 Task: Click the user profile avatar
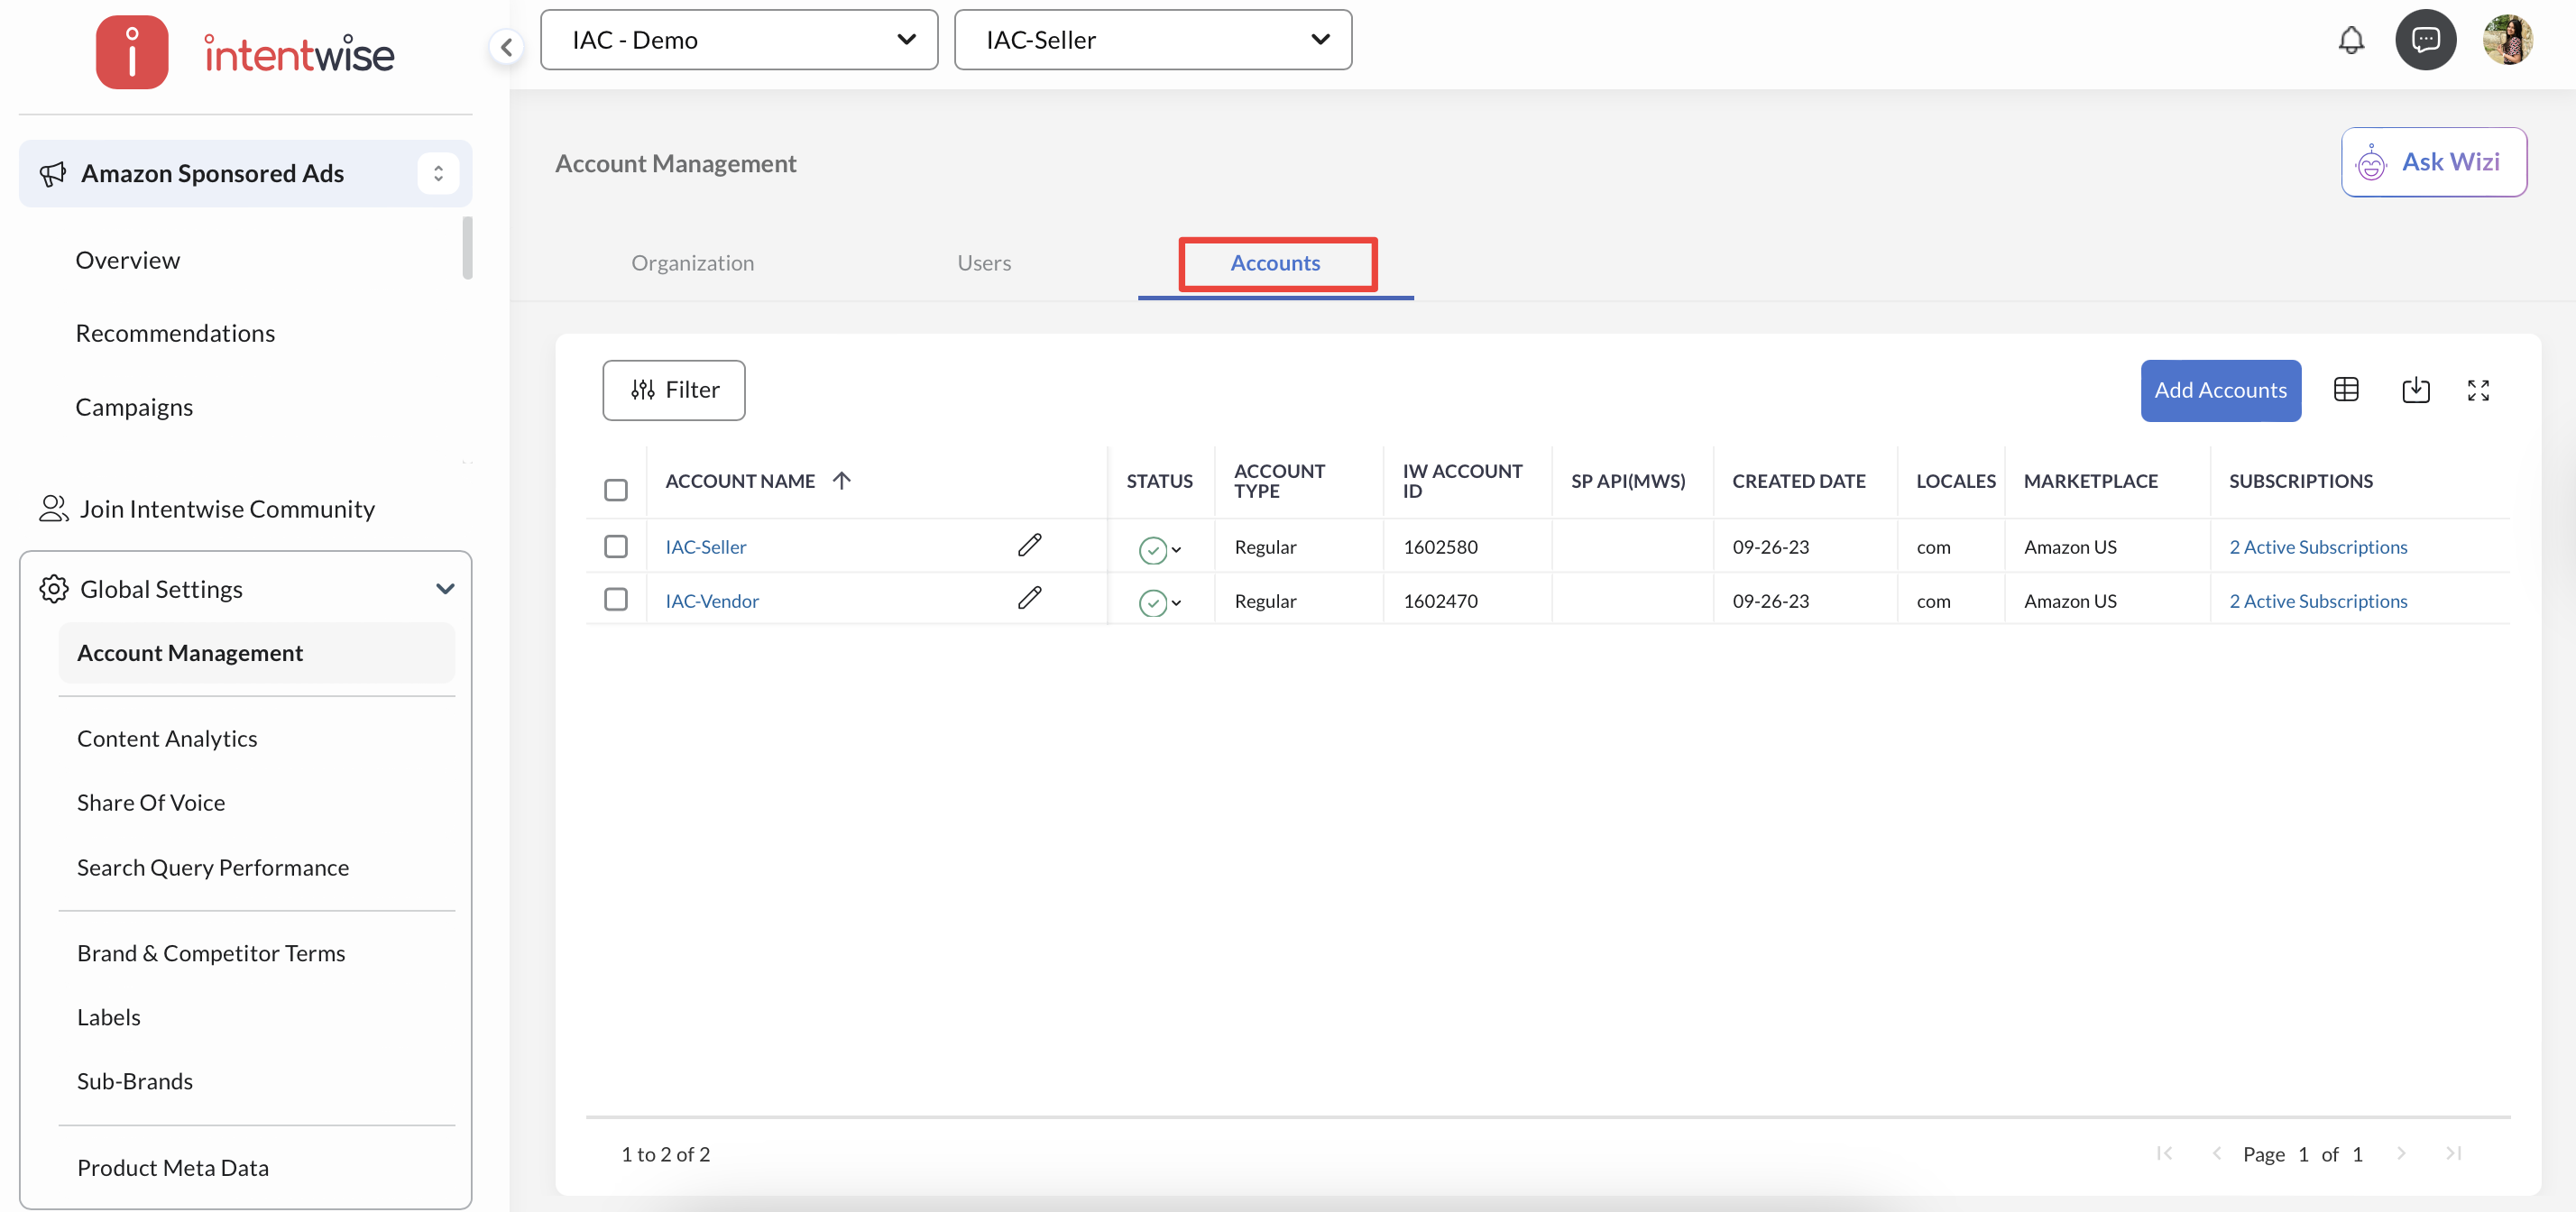[2507, 40]
